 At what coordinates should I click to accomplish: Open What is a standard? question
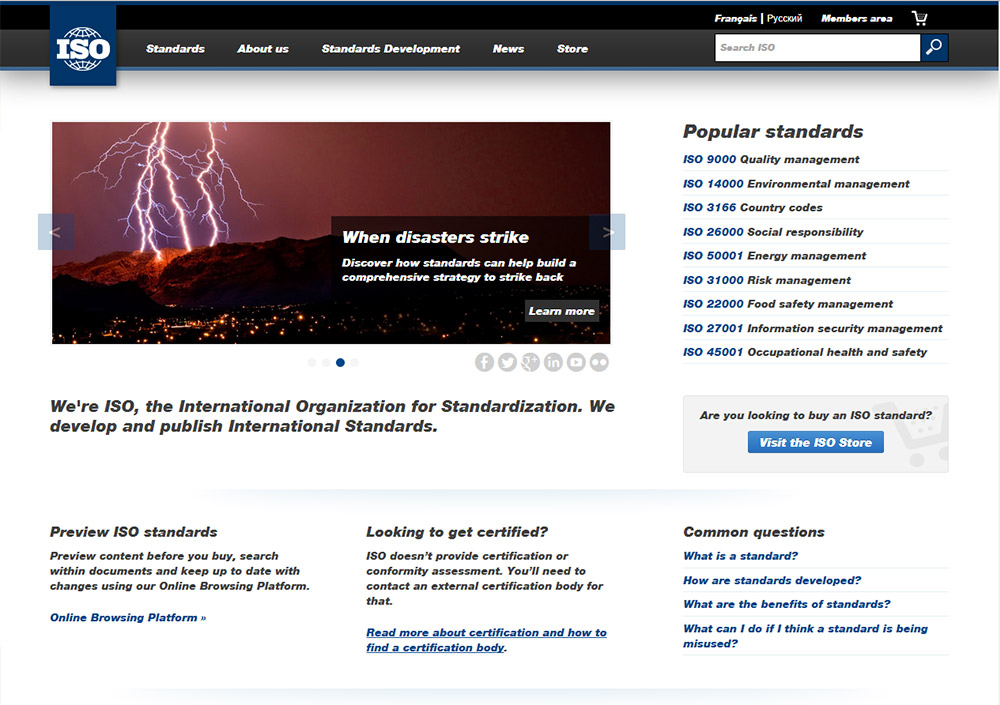pos(740,556)
